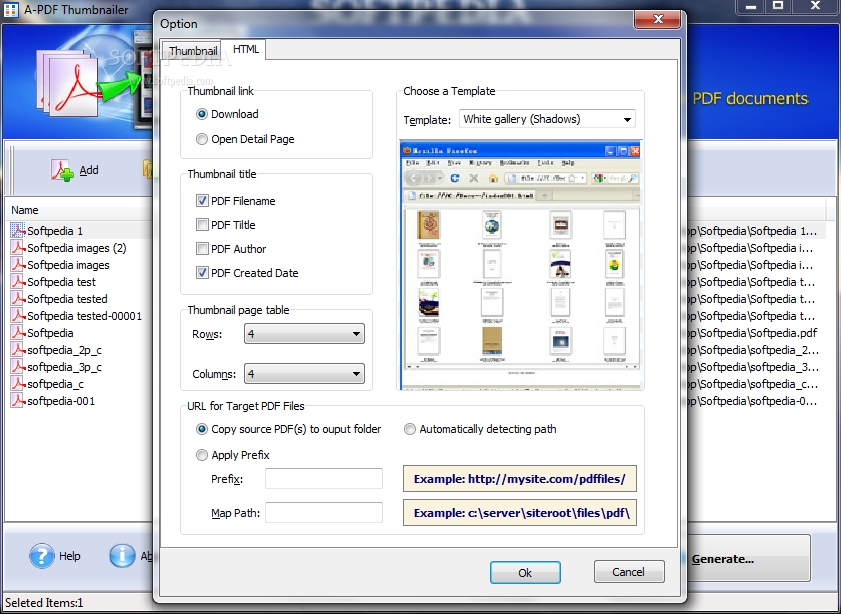Image resolution: width=841 pixels, height=614 pixels.
Task: Click the PDF icon beside Softpedia images (2)
Action: coord(18,248)
